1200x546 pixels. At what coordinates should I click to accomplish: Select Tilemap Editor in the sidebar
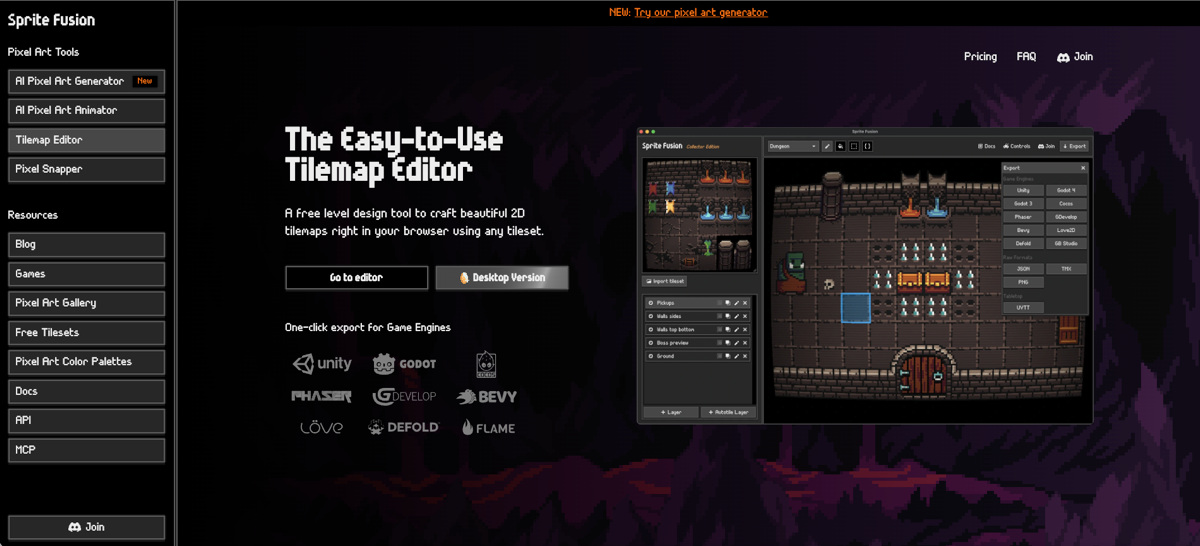(x=86, y=140)
